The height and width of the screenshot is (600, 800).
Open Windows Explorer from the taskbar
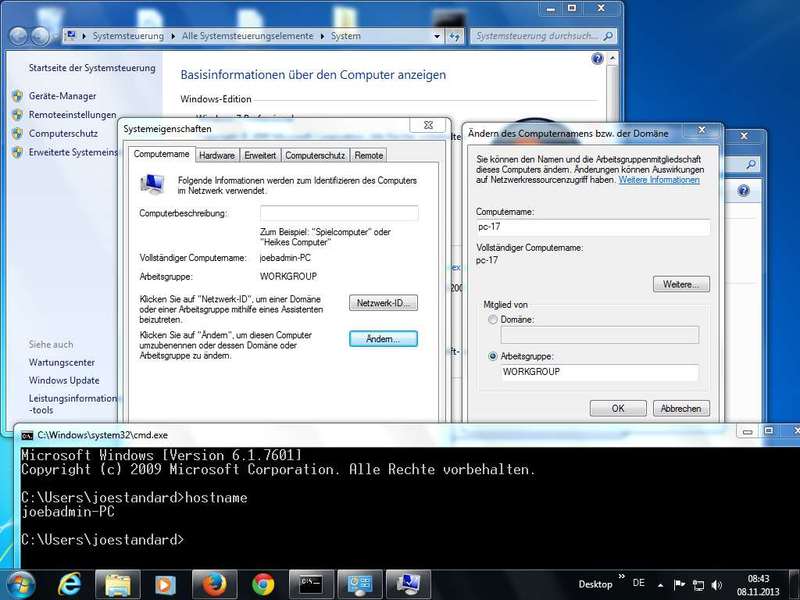pyautogui.click(x=118, y=583)
